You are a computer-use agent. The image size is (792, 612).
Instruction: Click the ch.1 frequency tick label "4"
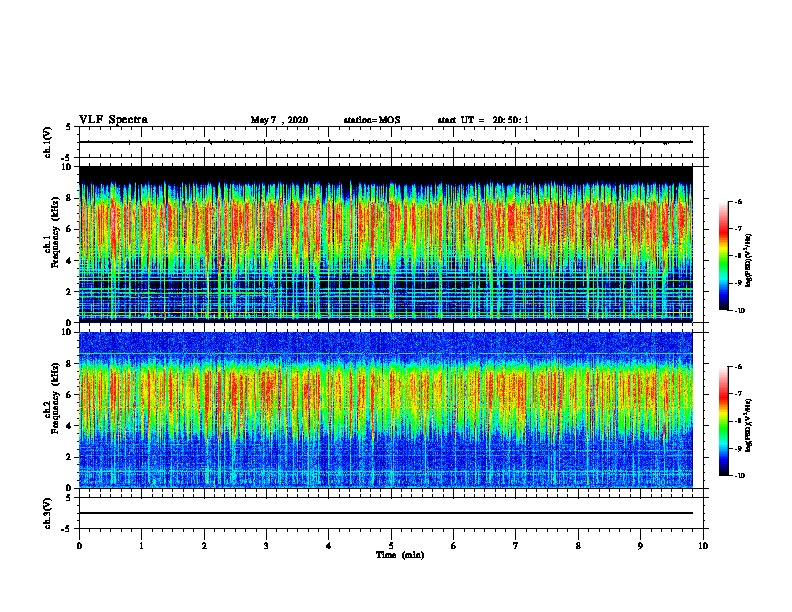[x=69, y=261]
